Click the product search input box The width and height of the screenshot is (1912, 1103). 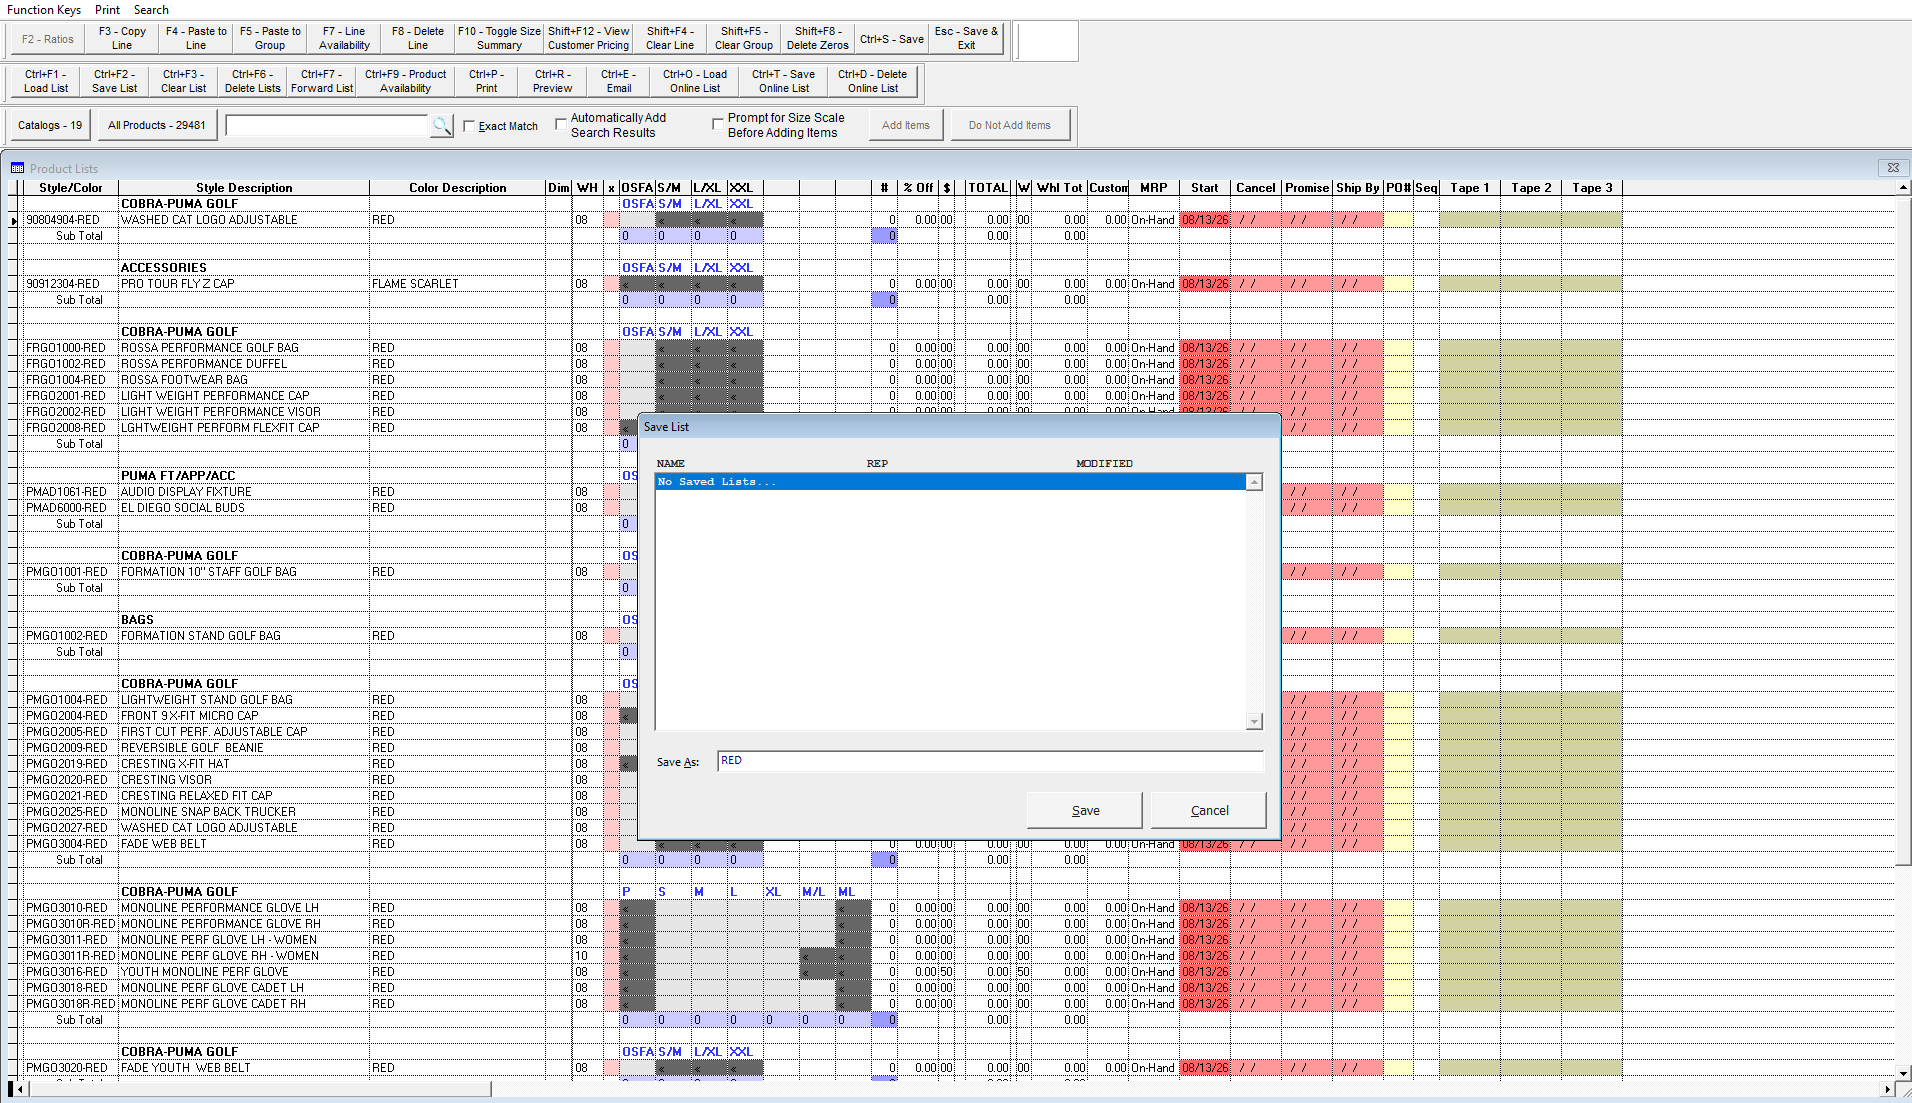pos(327,125)
